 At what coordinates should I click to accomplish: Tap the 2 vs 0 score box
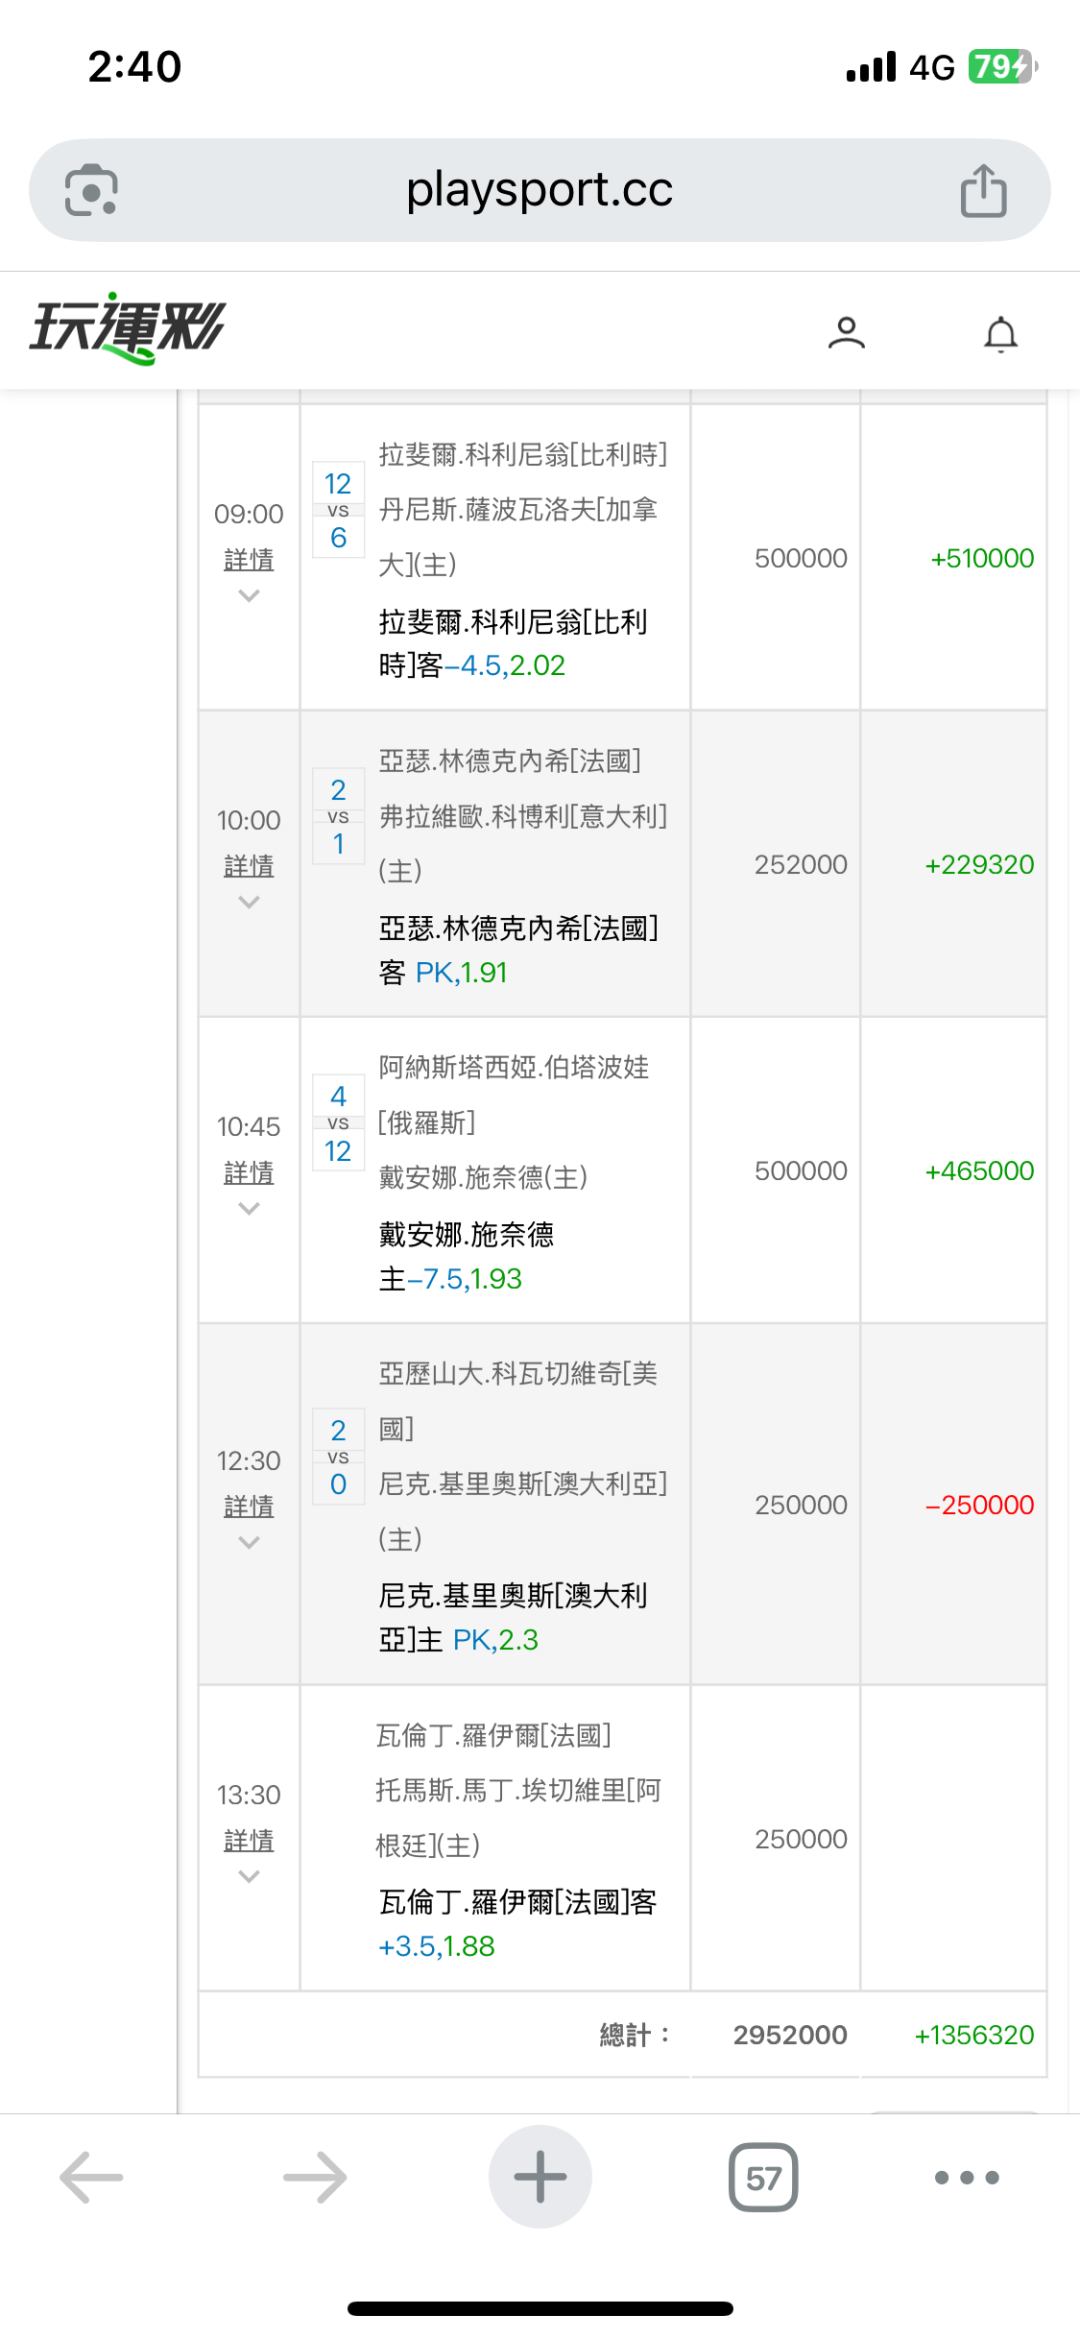tap(338, 1458)
